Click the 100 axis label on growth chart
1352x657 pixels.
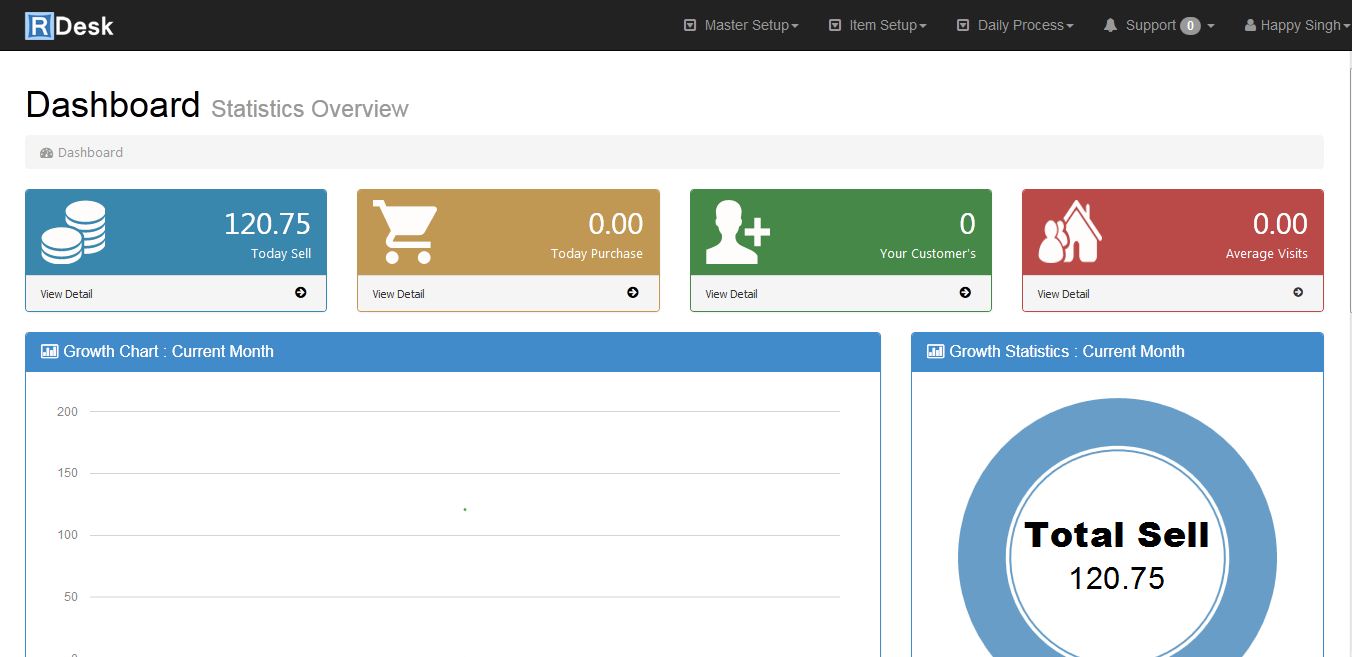pos(67,535)
